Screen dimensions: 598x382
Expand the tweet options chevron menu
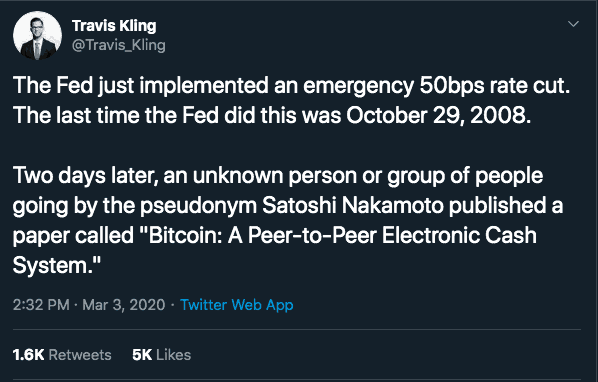click(573, 24)
